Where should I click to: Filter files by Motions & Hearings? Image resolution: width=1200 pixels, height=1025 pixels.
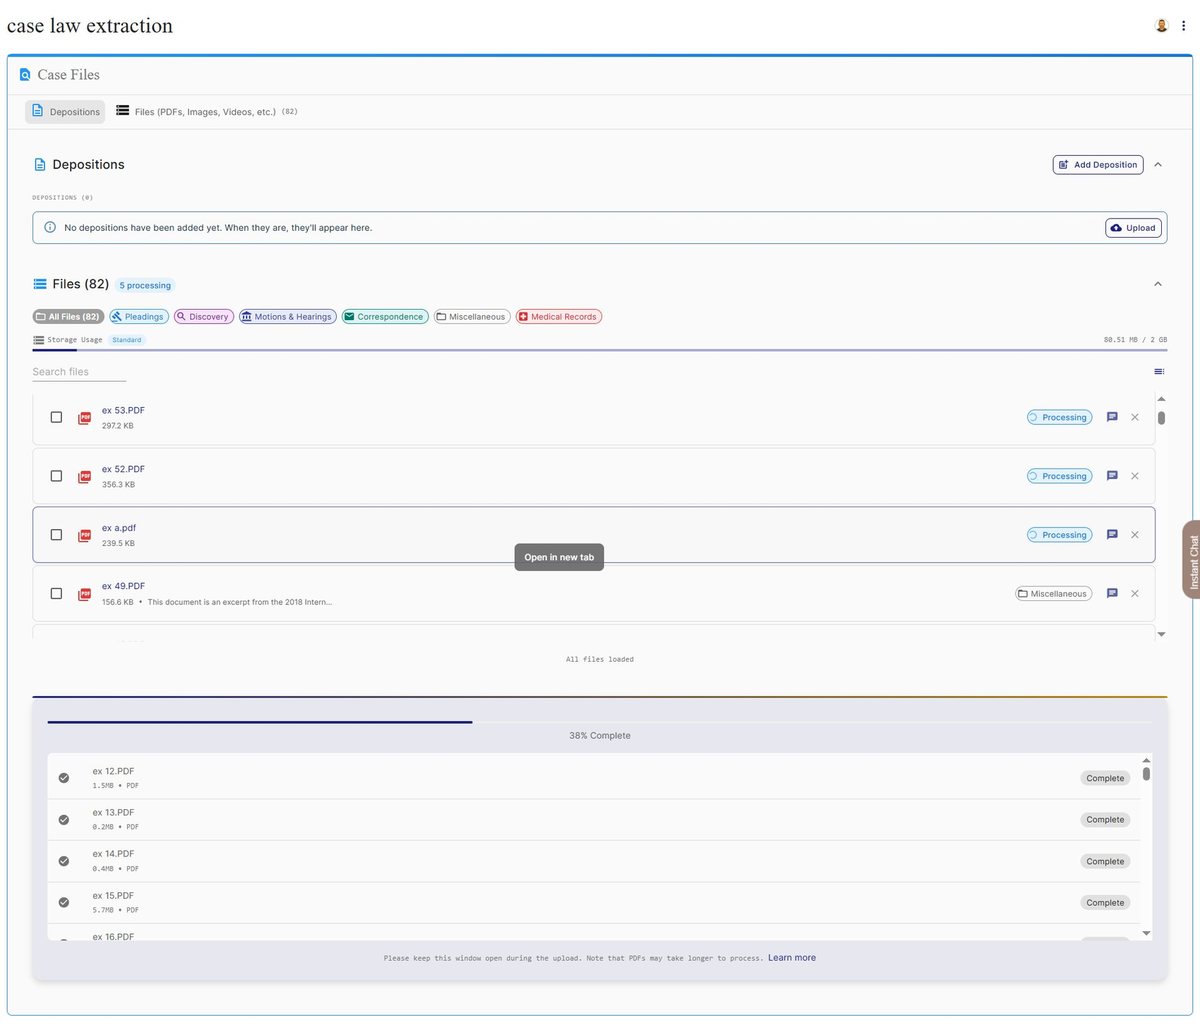click(287, 317)
